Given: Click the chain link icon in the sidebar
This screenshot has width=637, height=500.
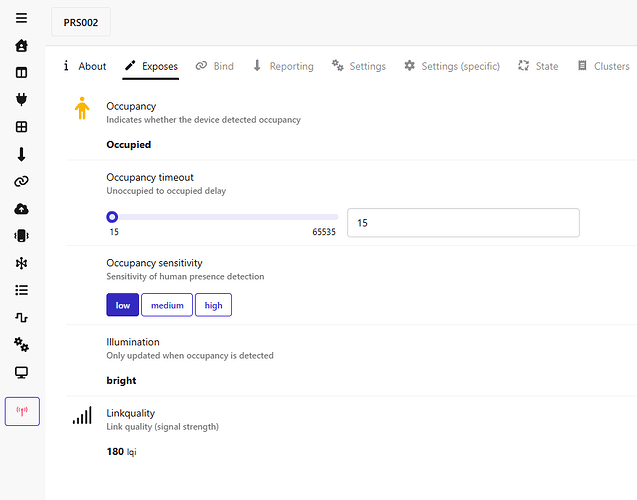Looking at the screenshot, I should 21,181.
